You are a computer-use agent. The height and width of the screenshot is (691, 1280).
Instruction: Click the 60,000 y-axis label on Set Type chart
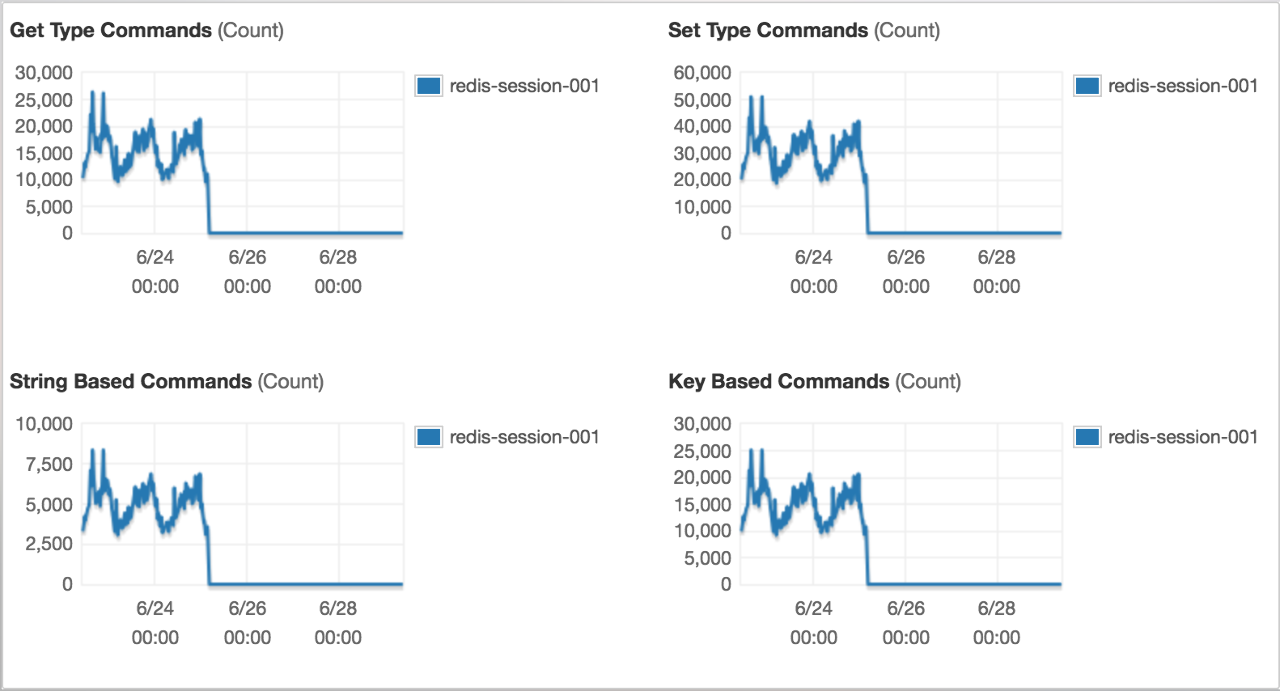coord(702,73)
